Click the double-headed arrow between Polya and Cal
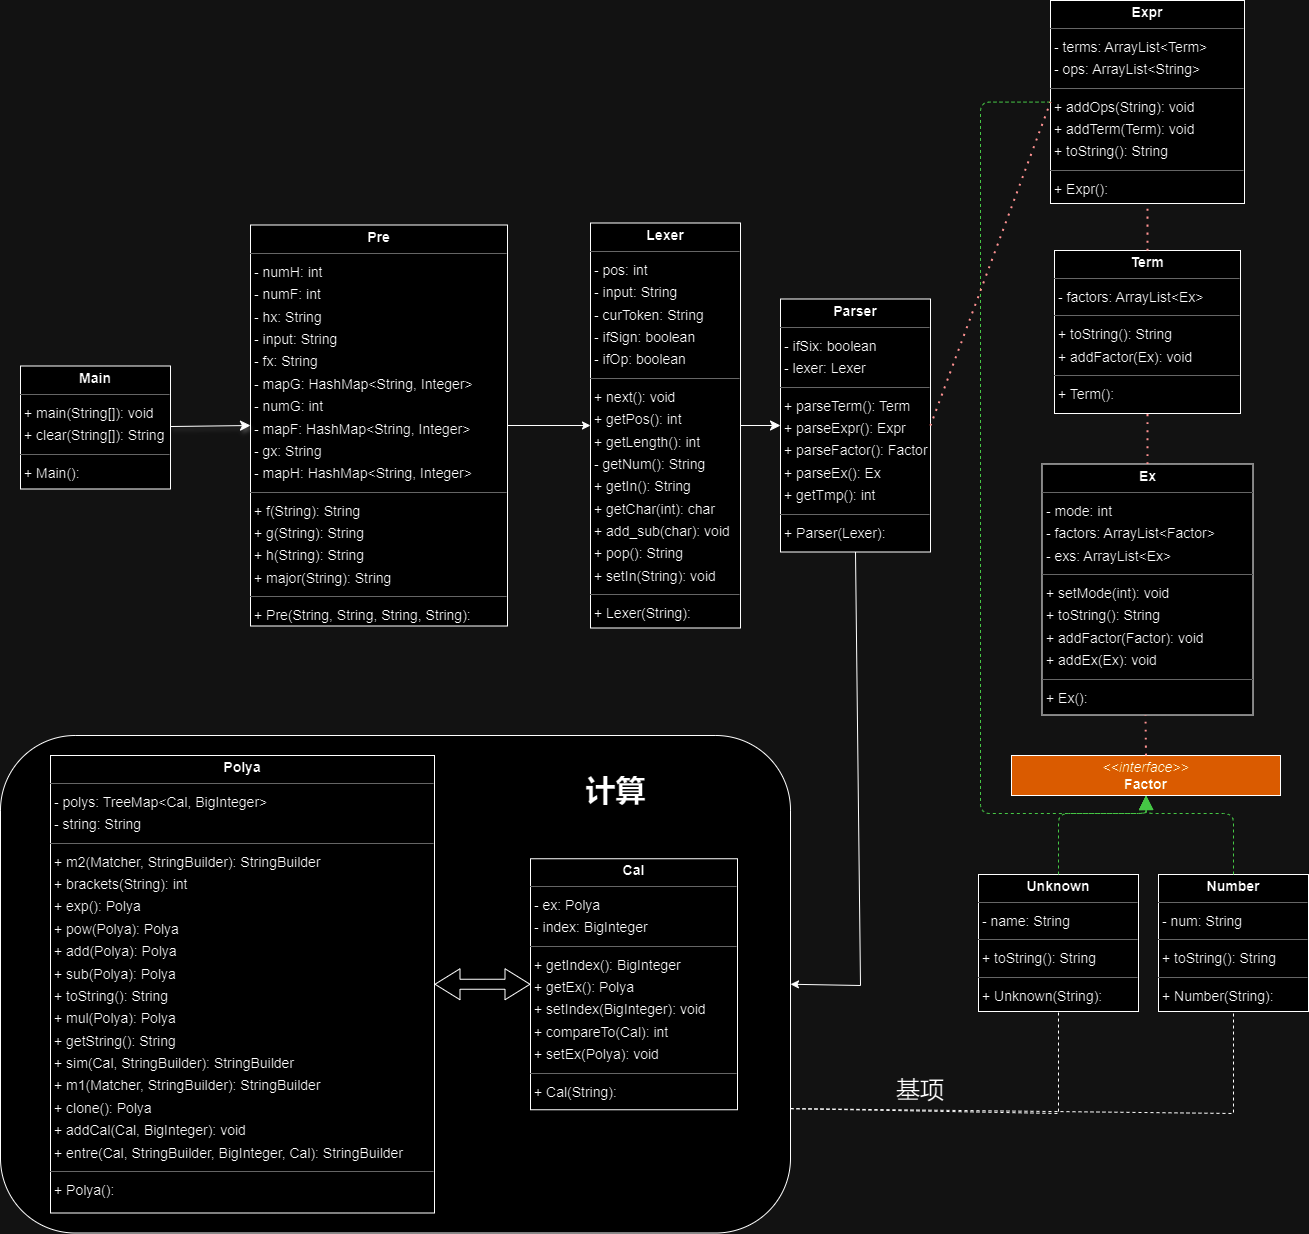Viewport: 1309px width, 1234px height. click(x=482, y=984)
